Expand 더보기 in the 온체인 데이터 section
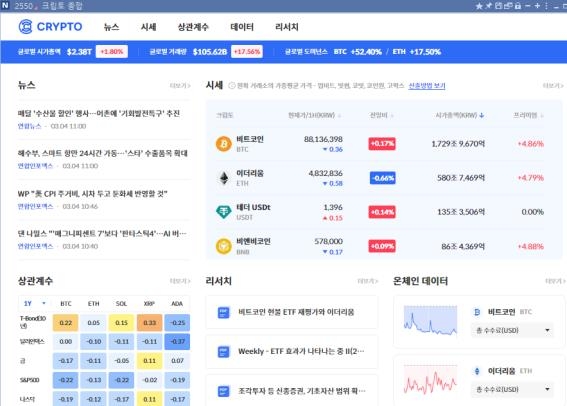This screenshot has width=567, height=406. (x=554, y=281)
